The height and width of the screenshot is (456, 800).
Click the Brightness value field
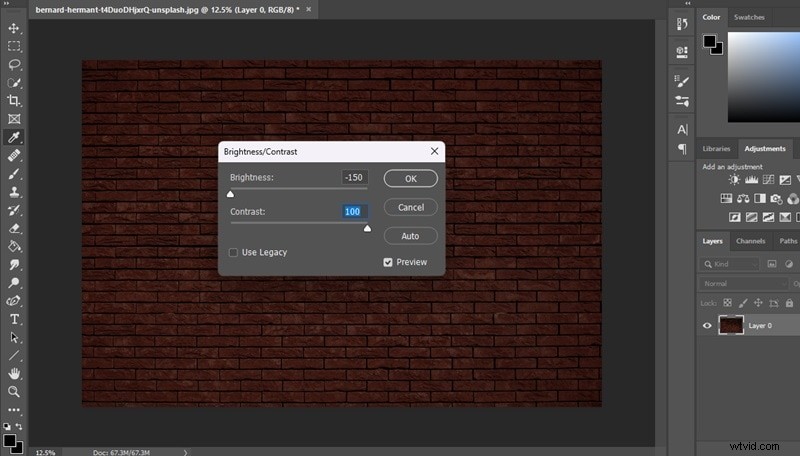click(354, 178)
